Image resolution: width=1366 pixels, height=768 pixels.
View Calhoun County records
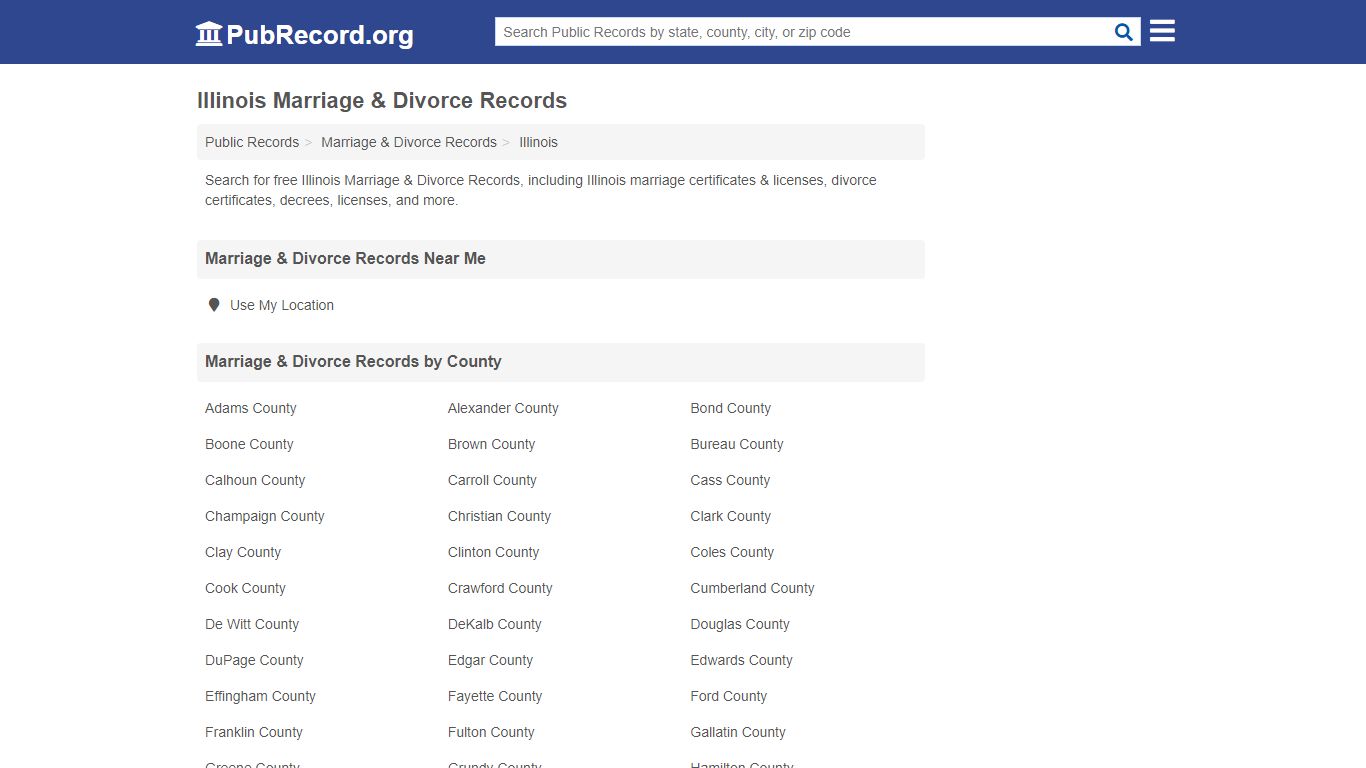tap(255, 480)
